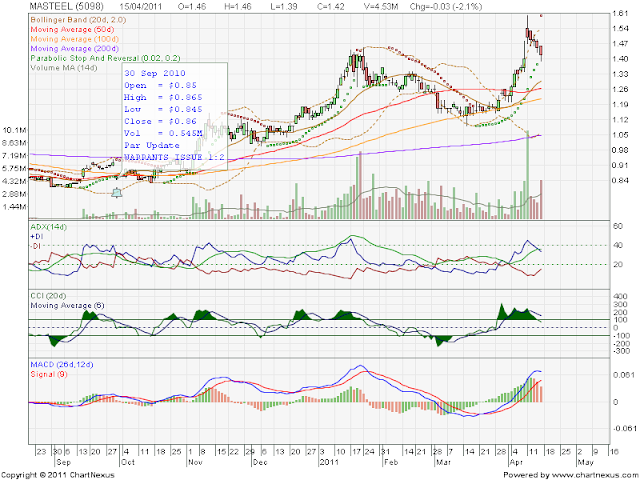Click the C=1.42 close value
This screenshot has height=480, width=640.
click(330, 7)
